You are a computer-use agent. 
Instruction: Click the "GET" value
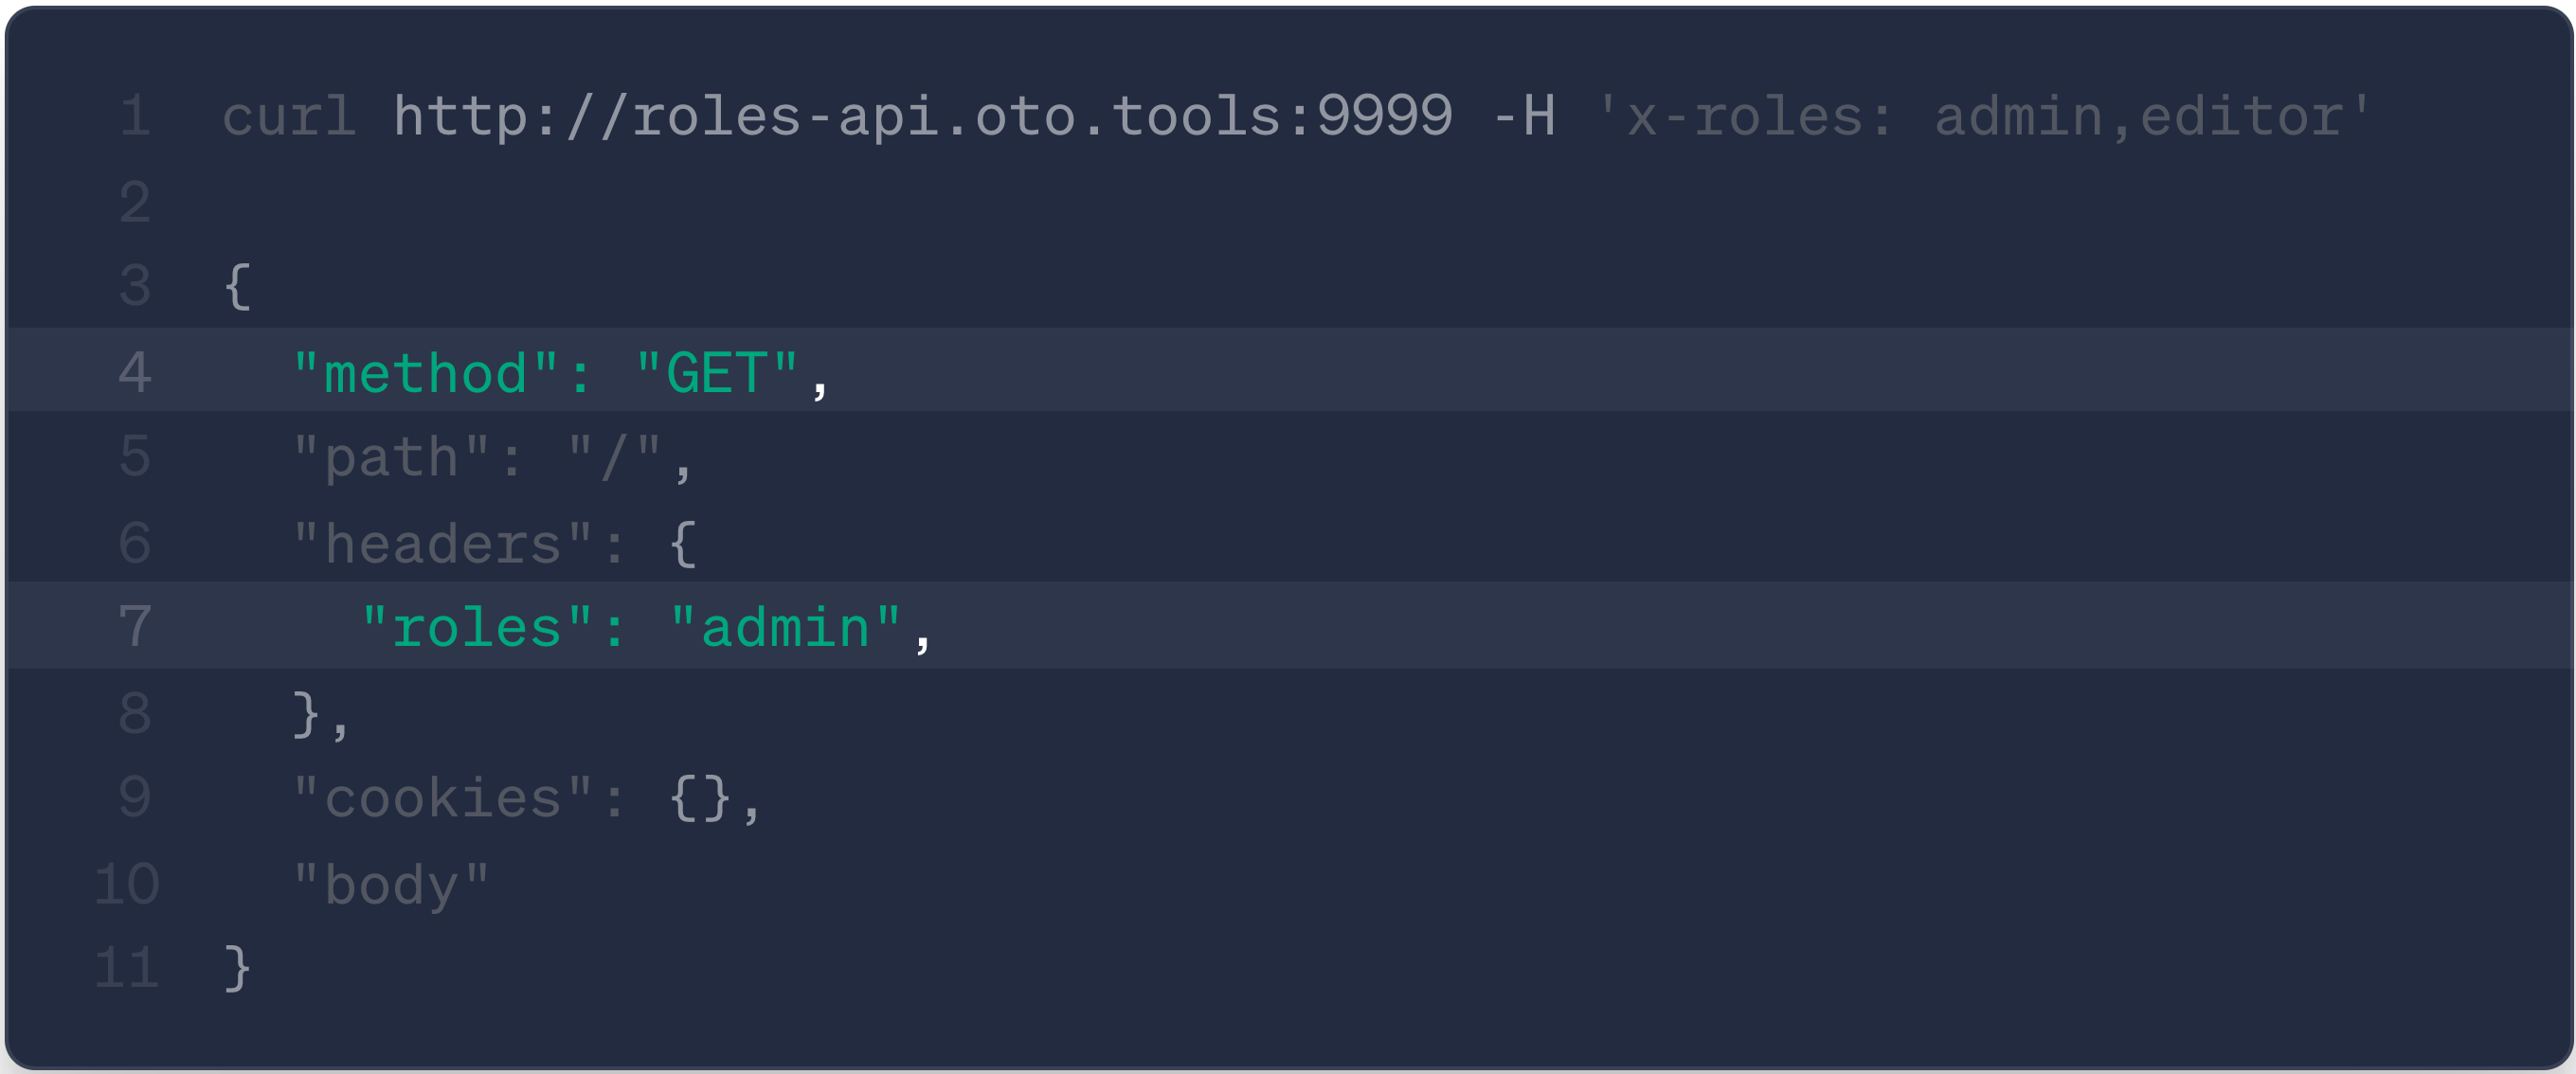(x=716, y=373)
